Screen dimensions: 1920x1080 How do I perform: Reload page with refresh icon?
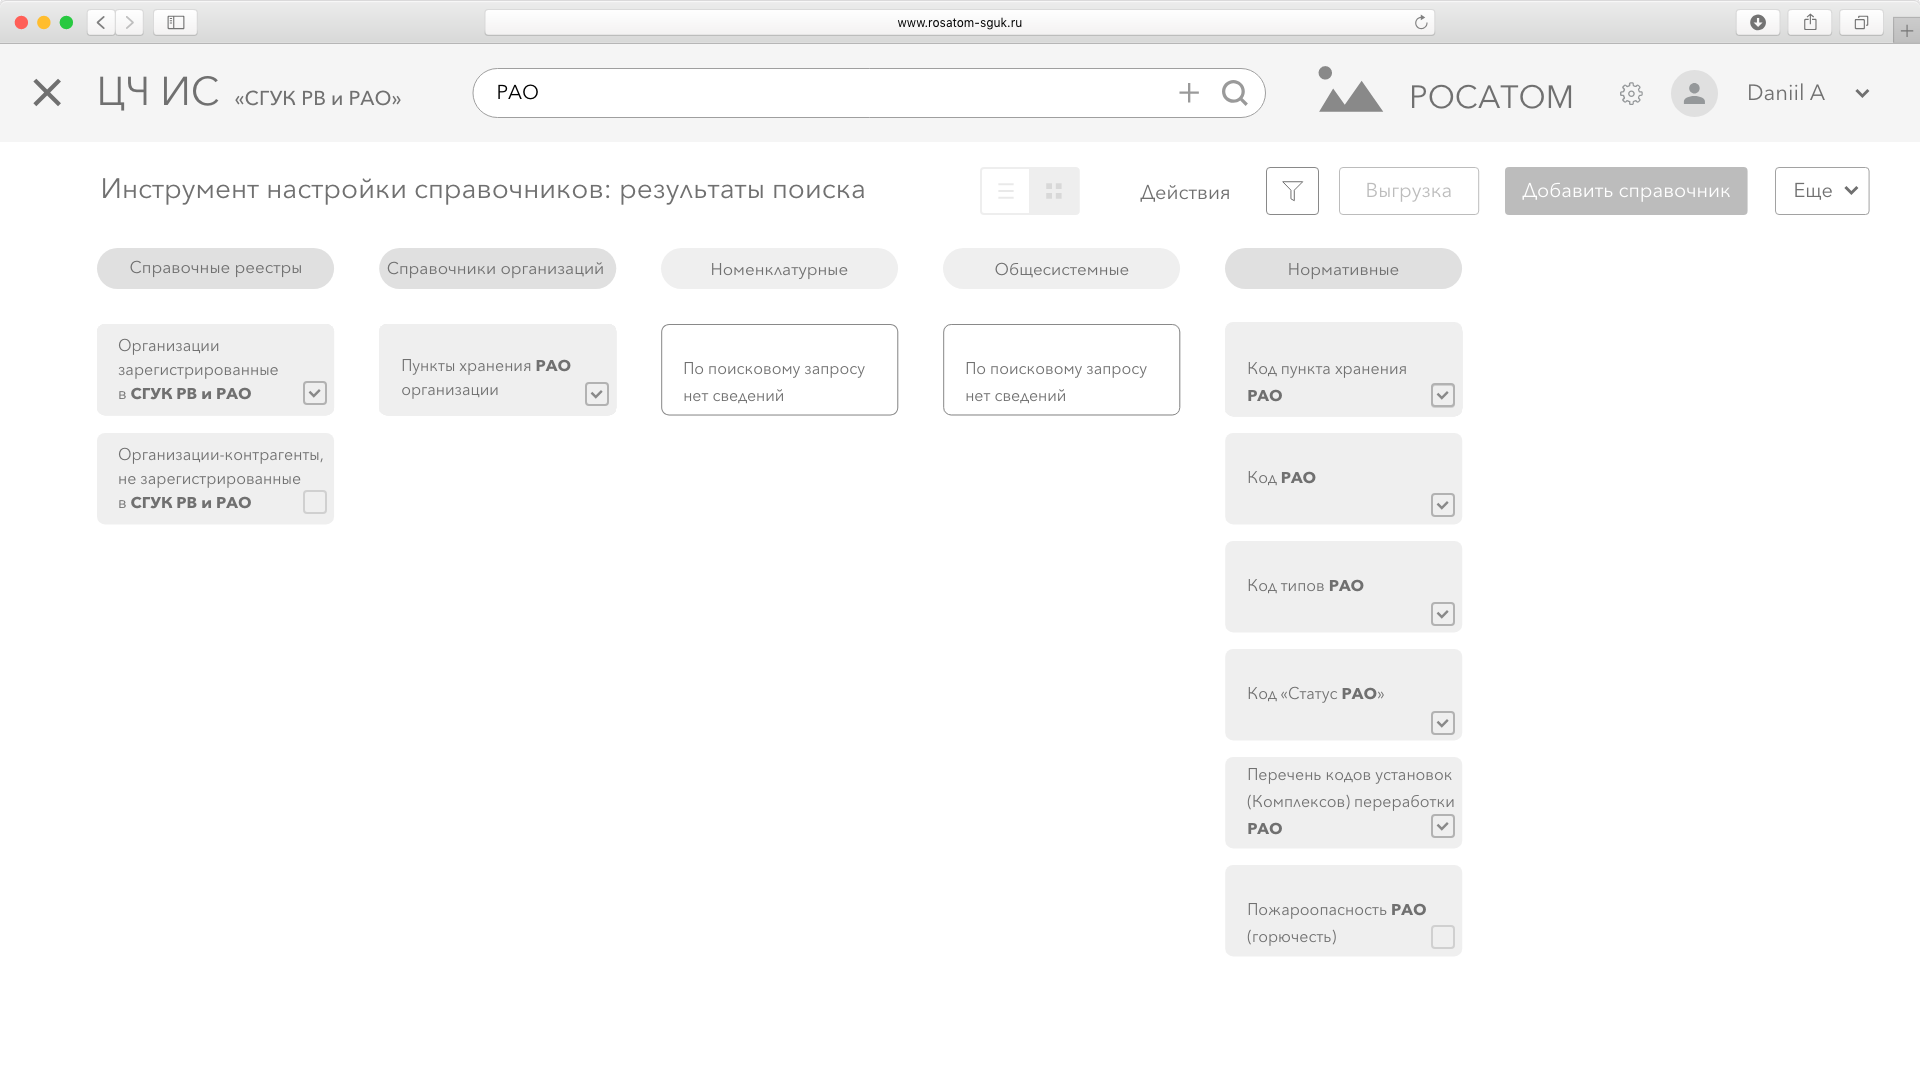(x=1420, y=22)
